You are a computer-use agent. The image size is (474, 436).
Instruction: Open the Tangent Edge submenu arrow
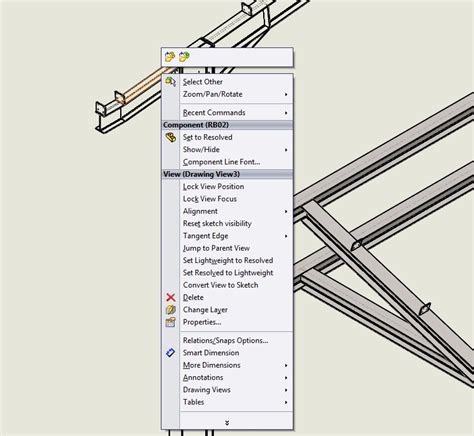point(286,236)
